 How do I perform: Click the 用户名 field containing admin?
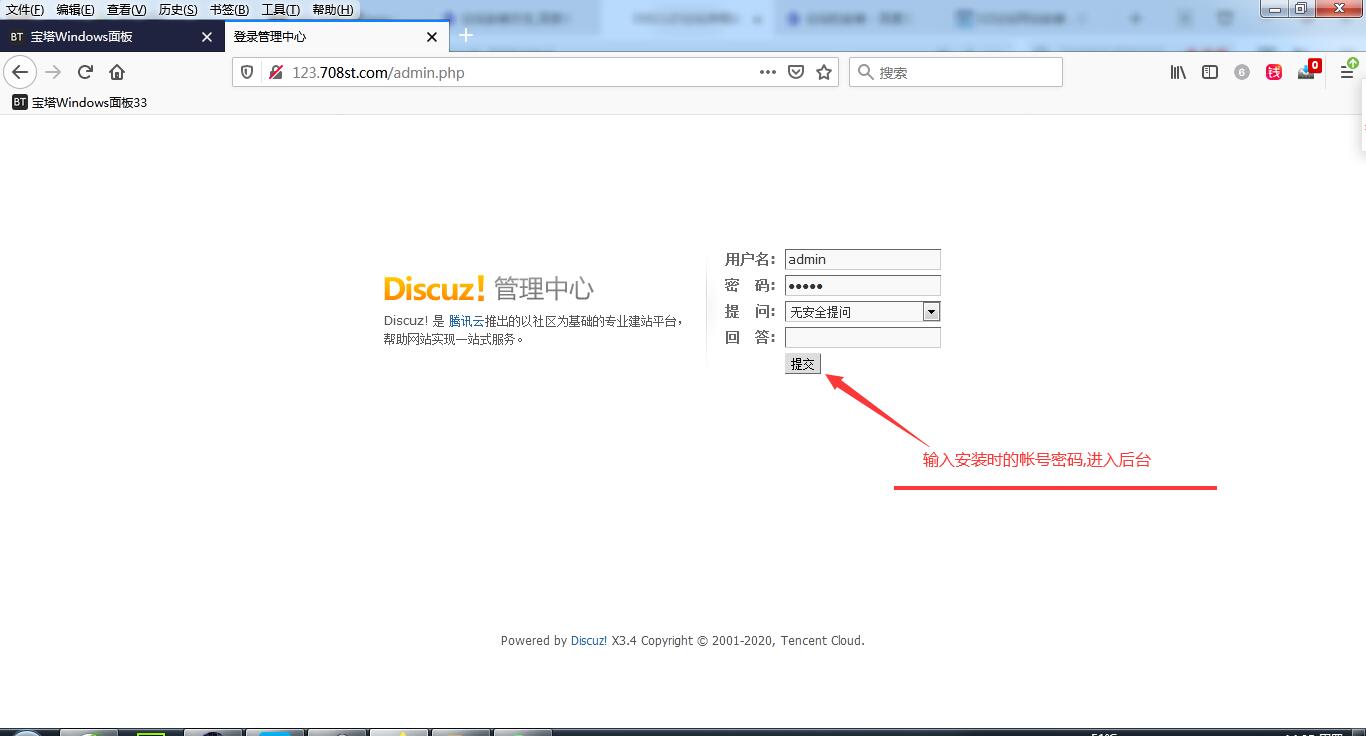pyautogui.click(x=863, y=260)
